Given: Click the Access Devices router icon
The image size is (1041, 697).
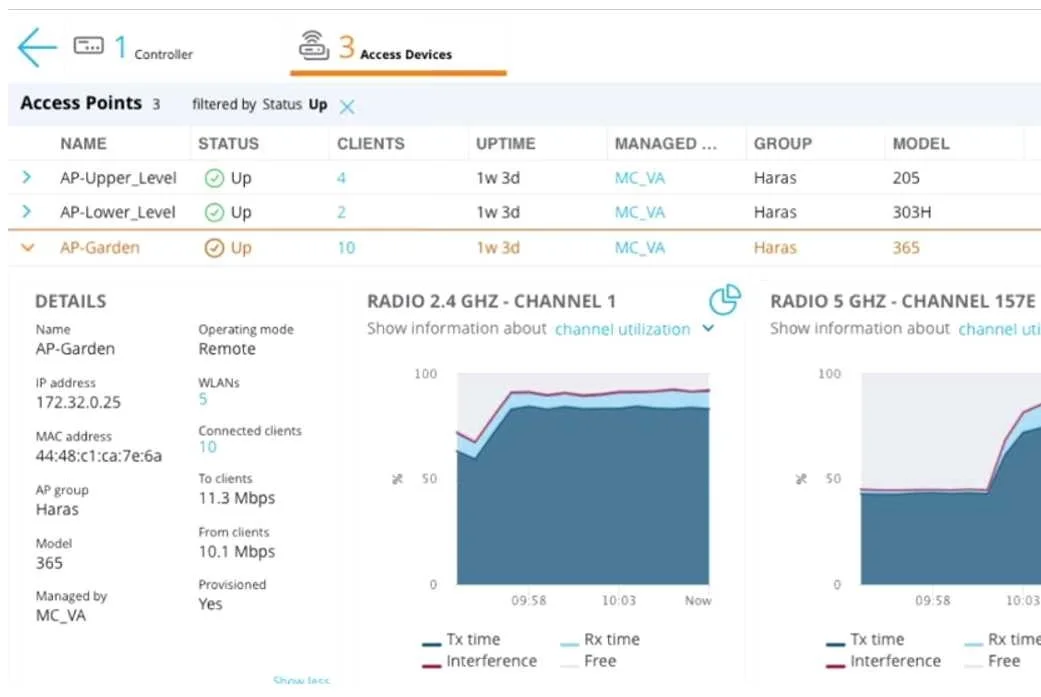Looking at the screenshot, I should (x=313, y=46).
